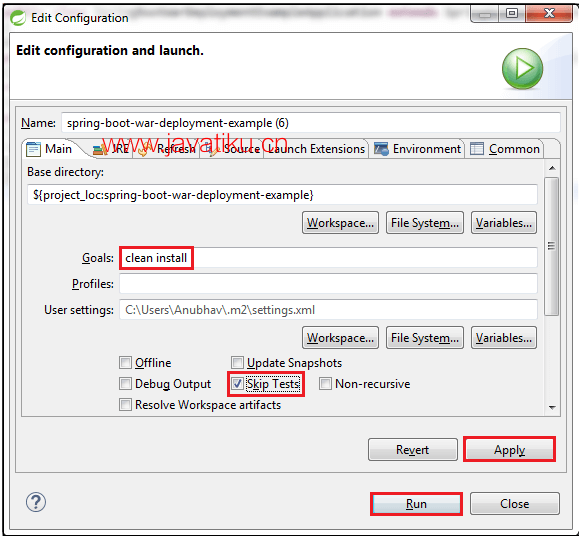
Task: Click the Spring leaf icon in title bar
Action: click(18, 18)
